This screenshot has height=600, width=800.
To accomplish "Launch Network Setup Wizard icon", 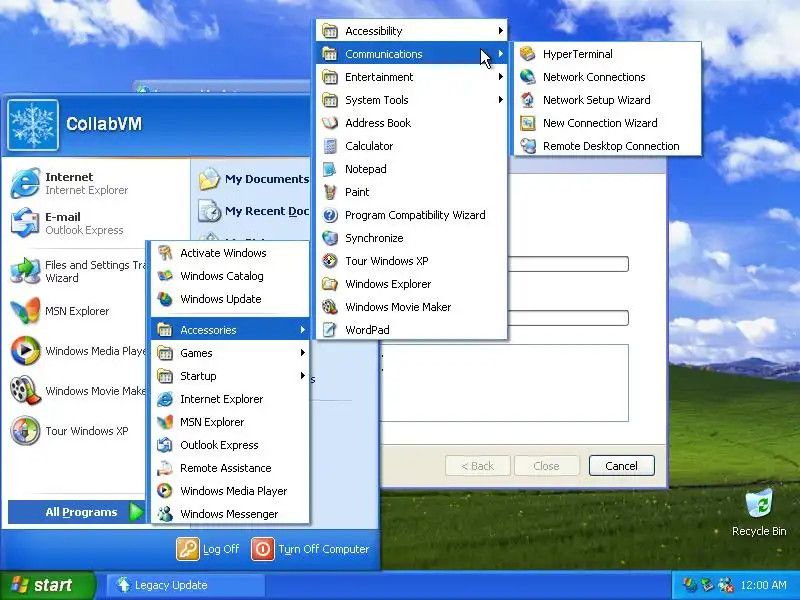I will tap(528, 100).
